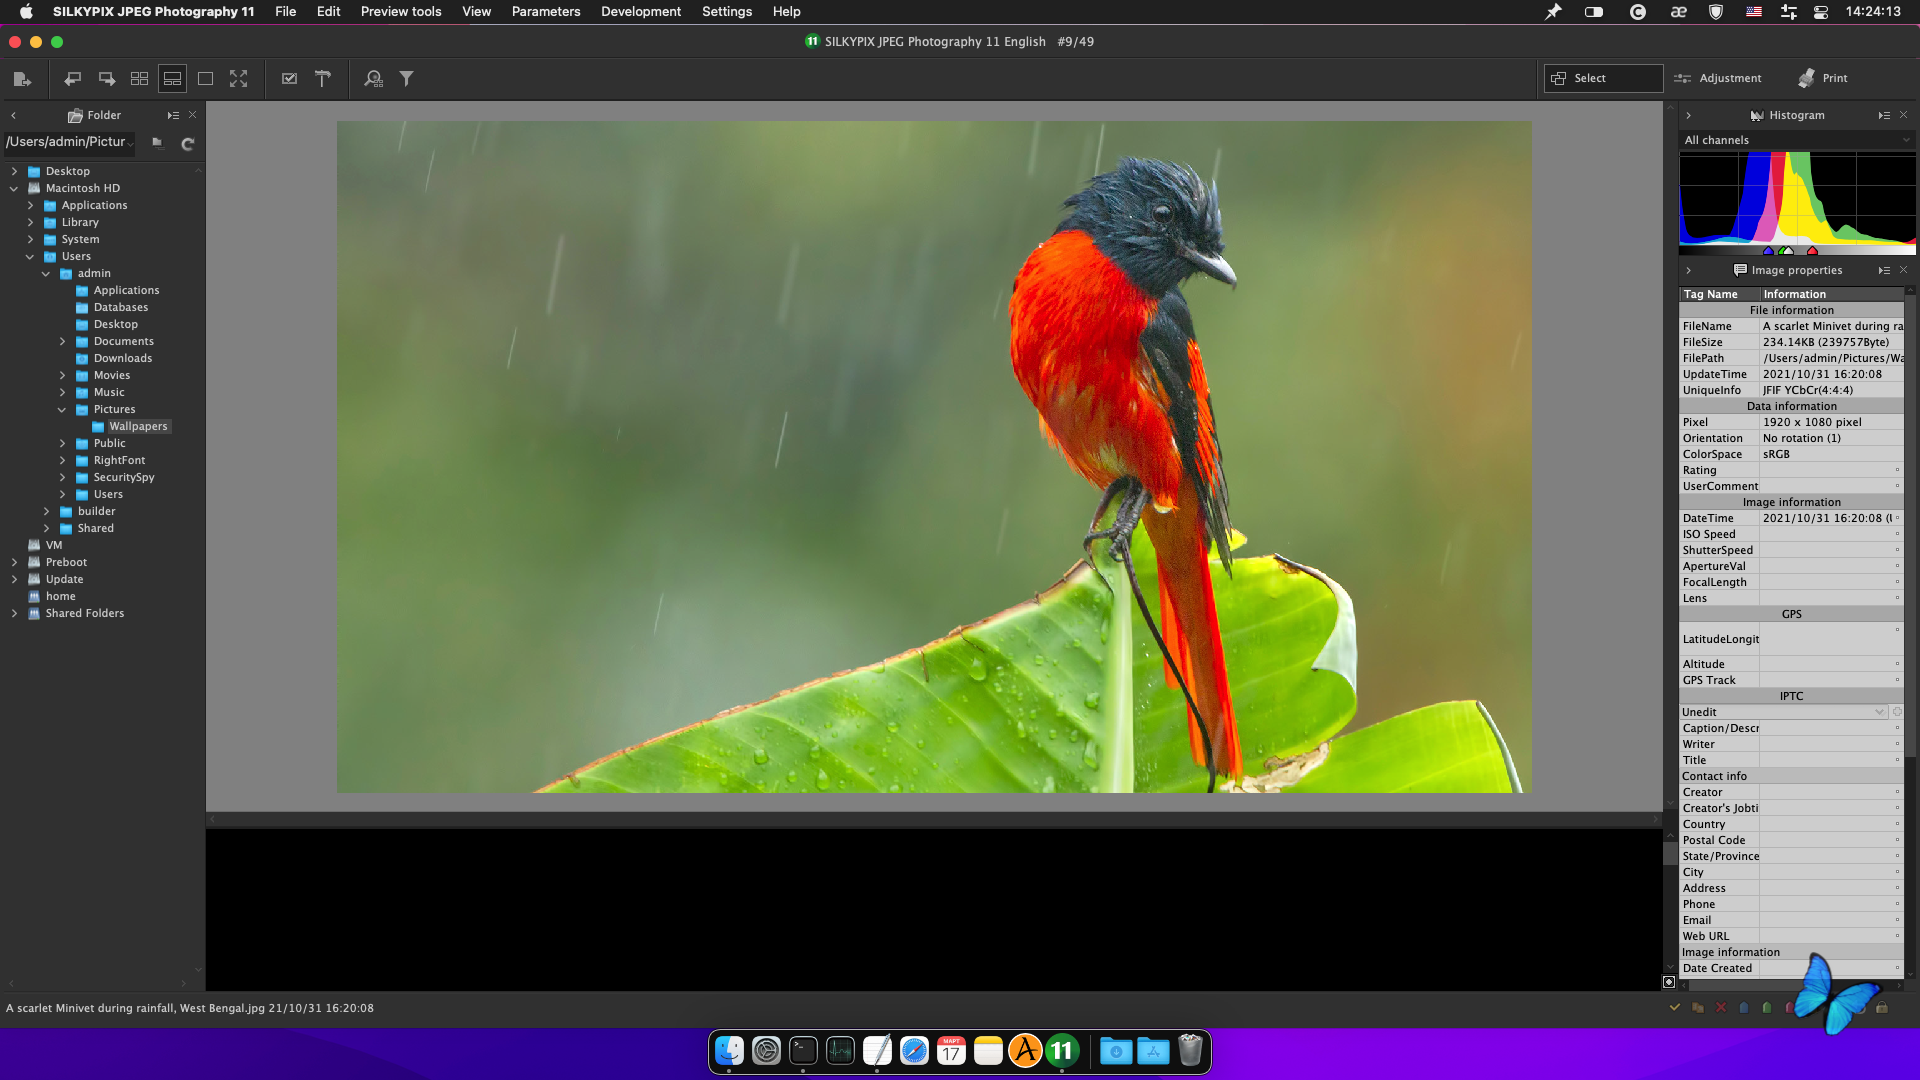Refresh the folder tree with reload icon
This screenshot has height=1080, width=1920.
(187, 144)
